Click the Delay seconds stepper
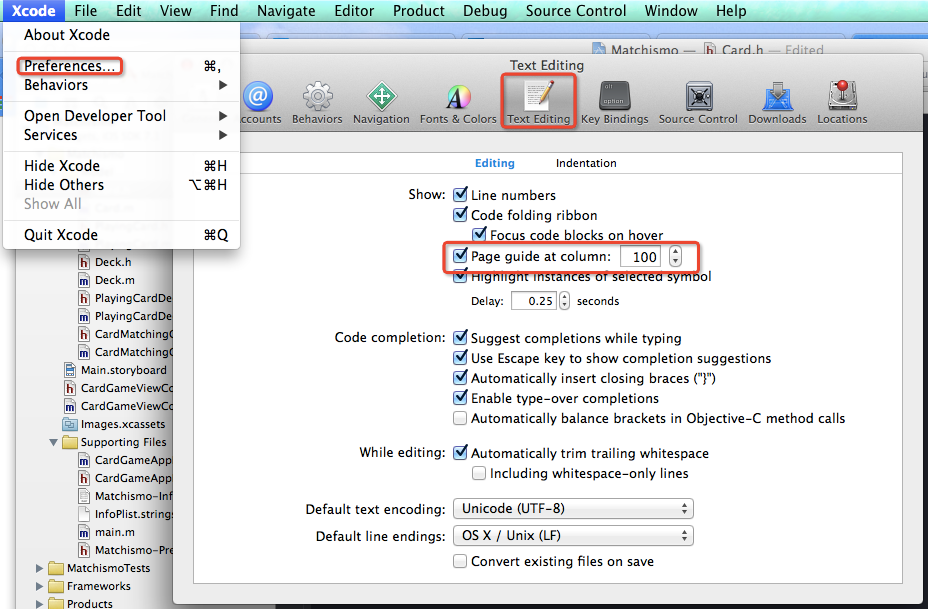The height and width of the screenshot is (609, 928). pyautogui.click(x=565, y=301)
